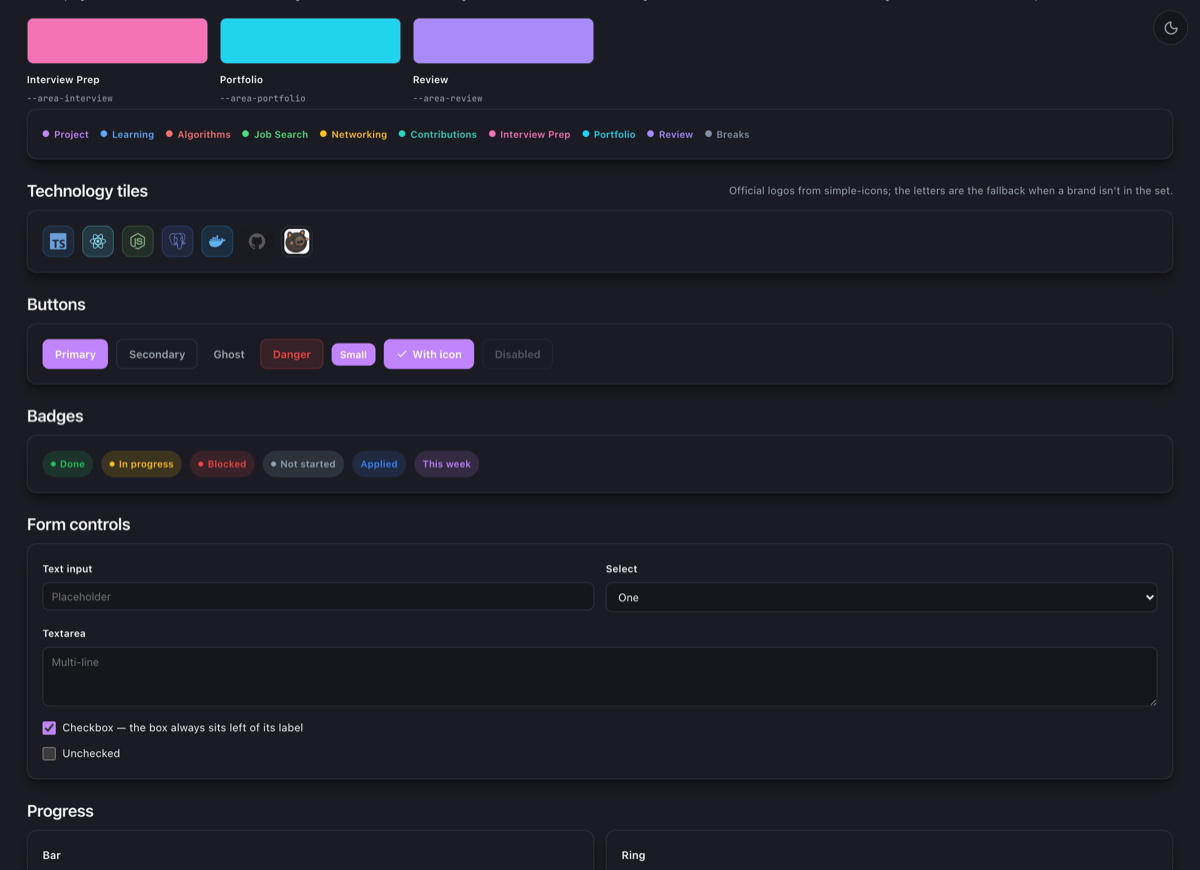1200x870 pixels.
Task: Click inside the Multi-line textarea
Action: point(600,677)
